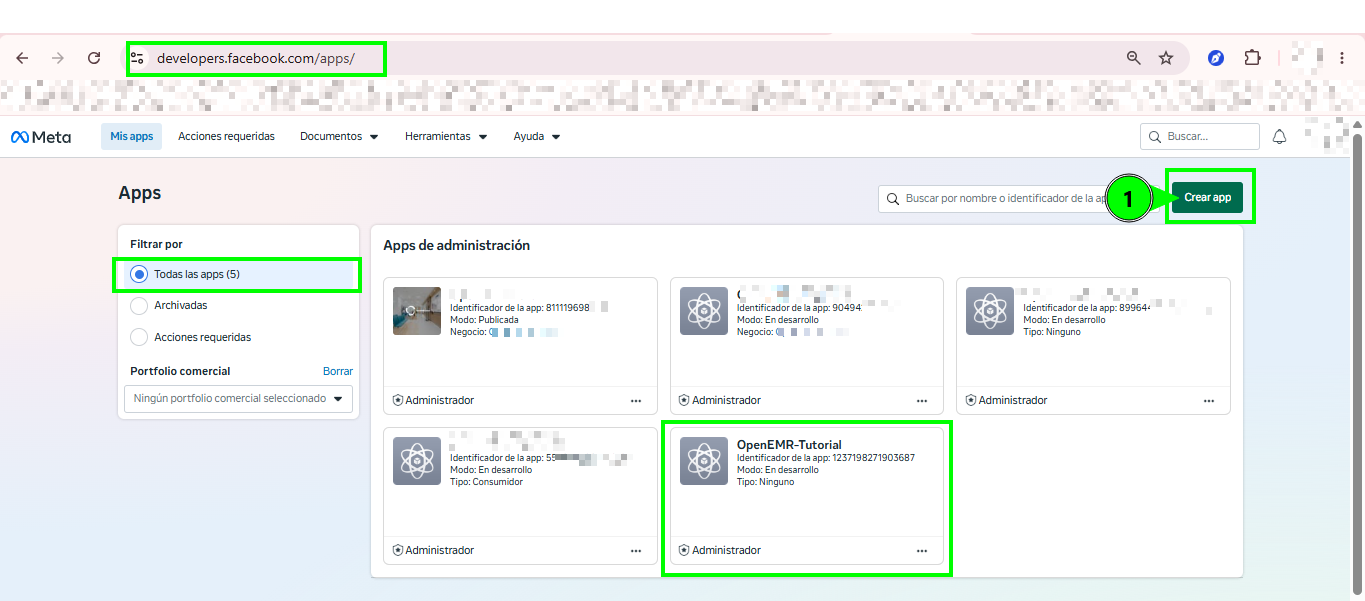1365x601 pixels.
Task: Click Administrador label in published app card
Action: [x=440, y=401]
